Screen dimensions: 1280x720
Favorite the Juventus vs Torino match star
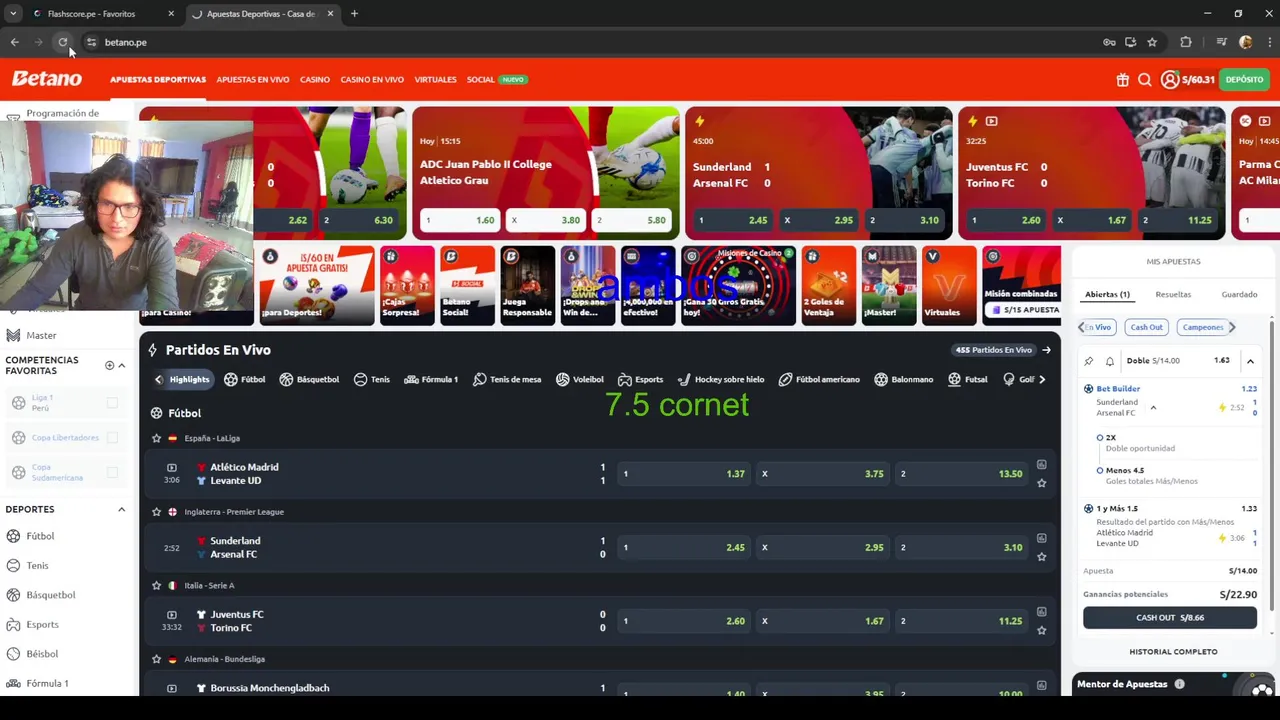(1041, 630)
